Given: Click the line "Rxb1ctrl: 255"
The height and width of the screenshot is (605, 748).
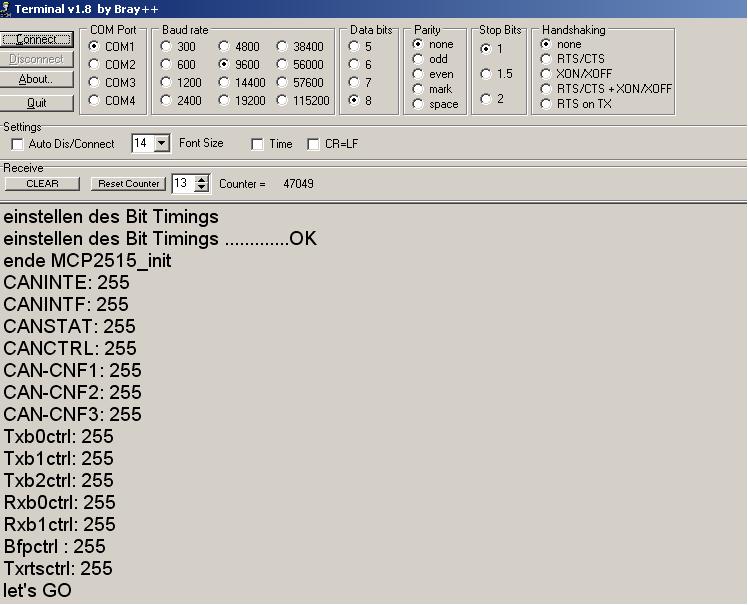Looking at the screenshot, I should click(60, 524).
